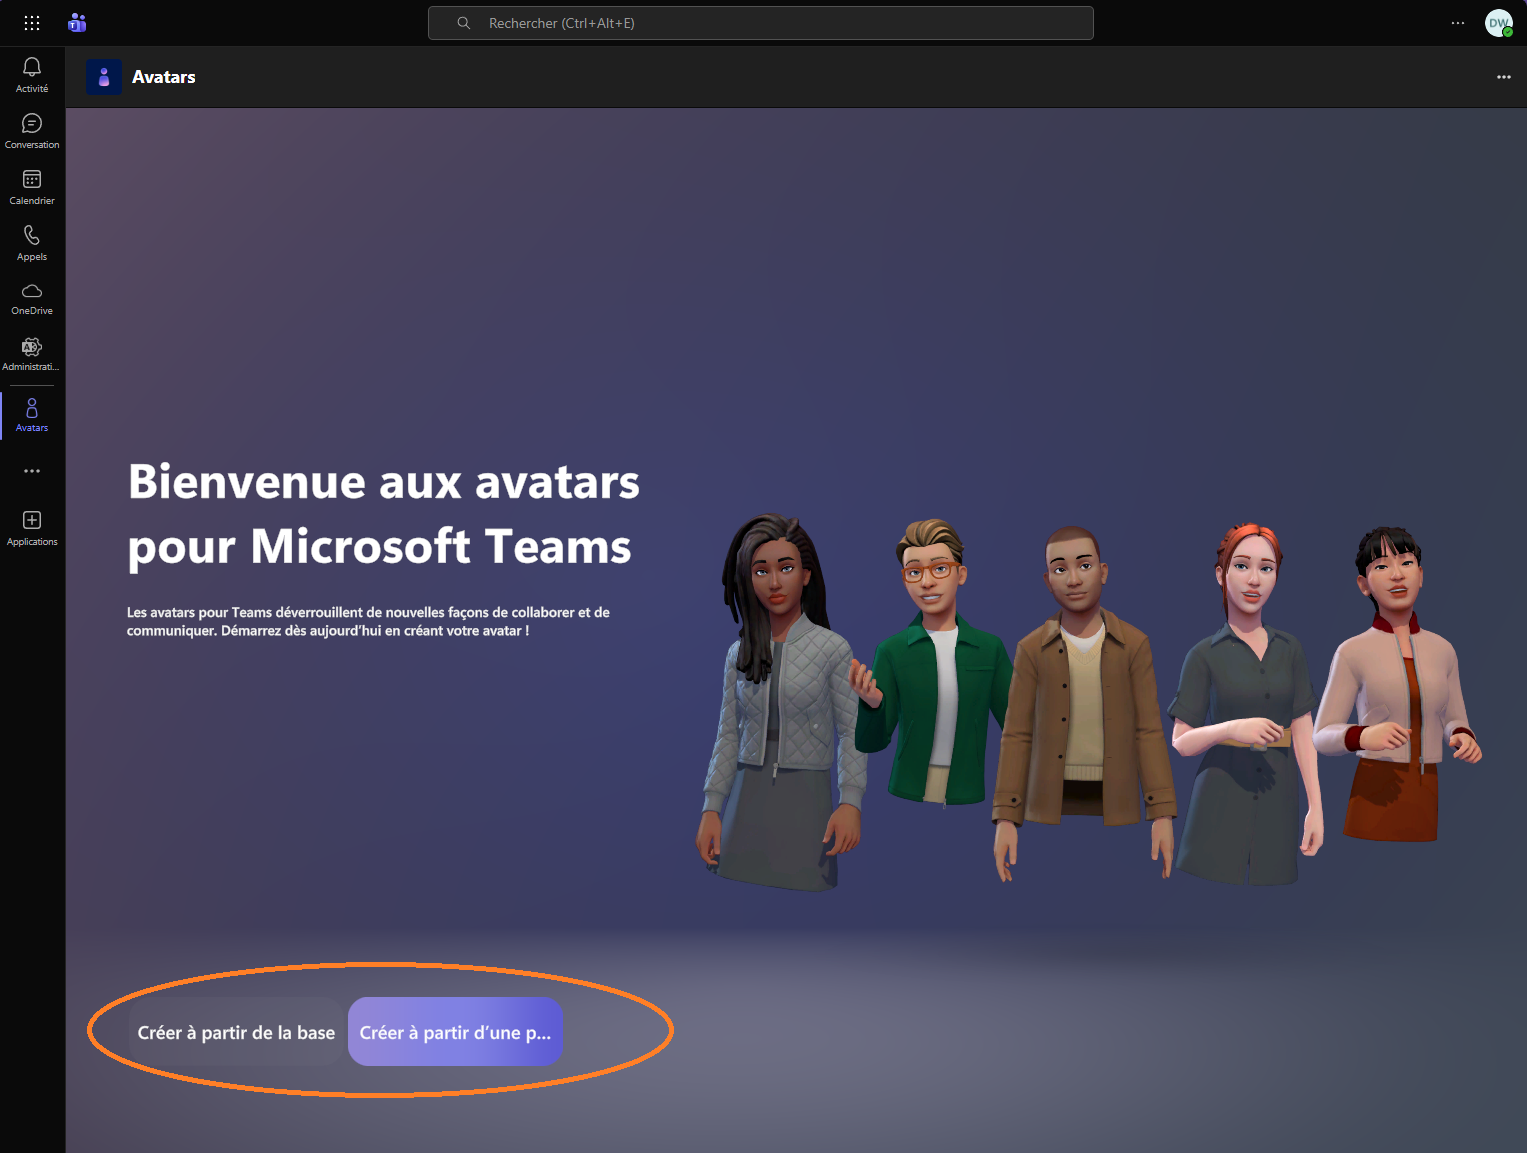
Task: Click the Rechercher search field
Action: pyautogui.click(x=760, y=22)
